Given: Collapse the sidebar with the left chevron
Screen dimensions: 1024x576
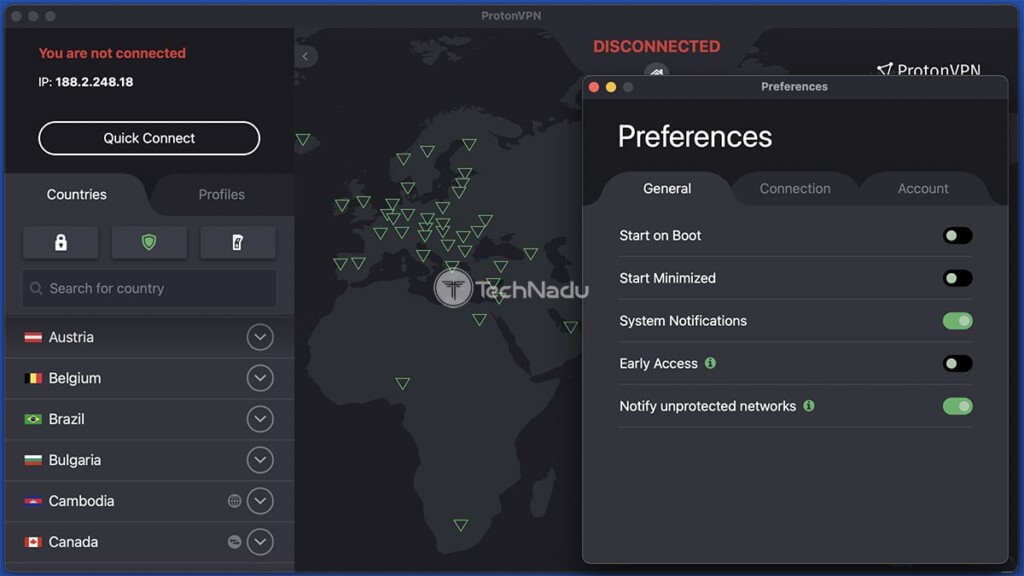Looking at the screenshot, I should click(305, 56).
